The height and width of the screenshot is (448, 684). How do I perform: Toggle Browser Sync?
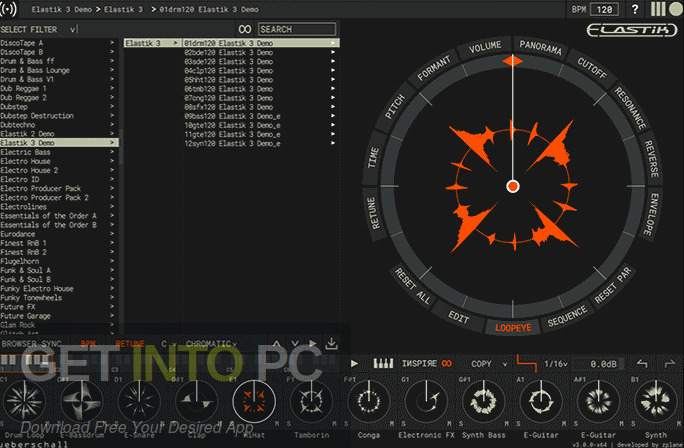[x=31, y=344]
